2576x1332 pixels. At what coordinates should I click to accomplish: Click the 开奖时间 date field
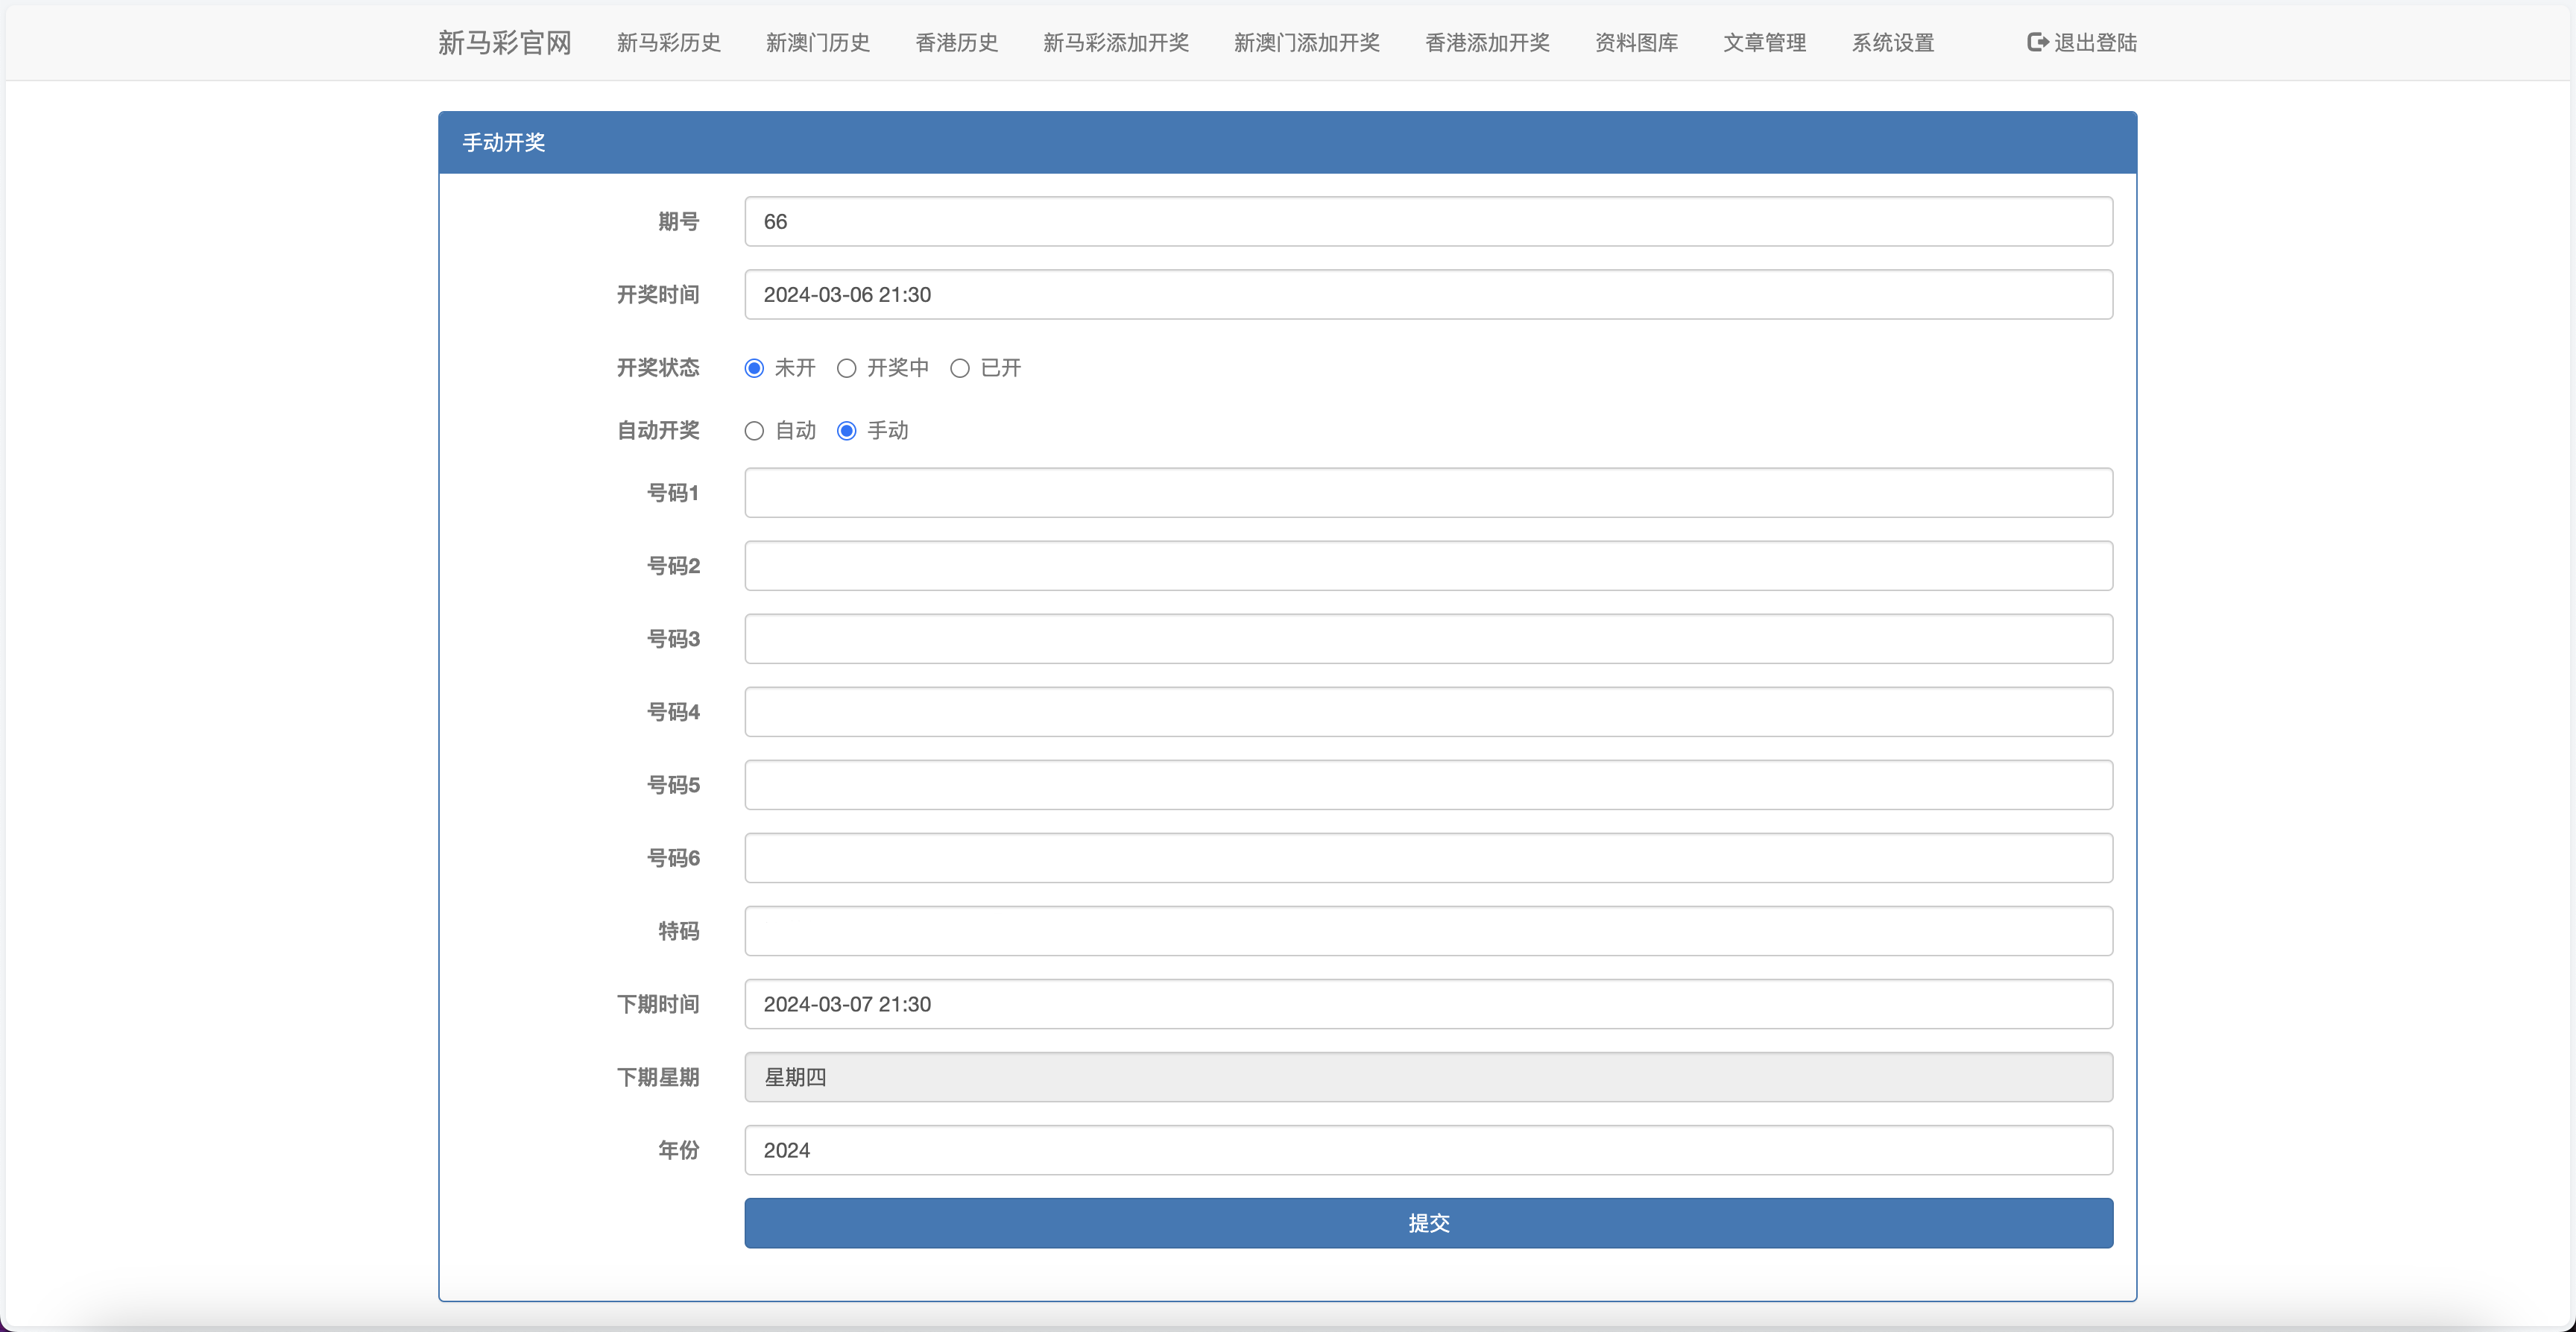pyautogui.click(x=1427, y=294)
